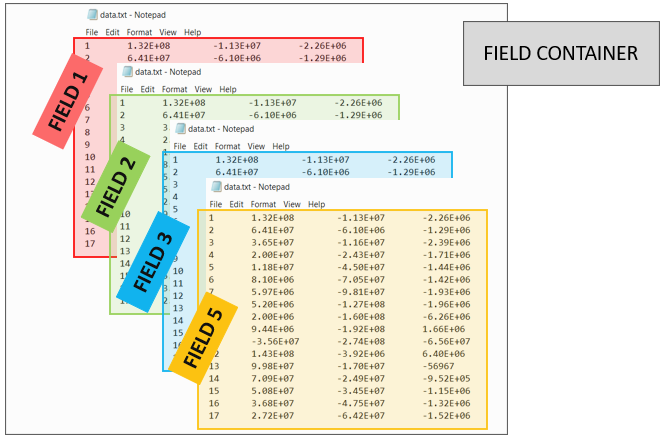
Task: Open Format menu in the green Field 2 window
Action: coord(174,89)
